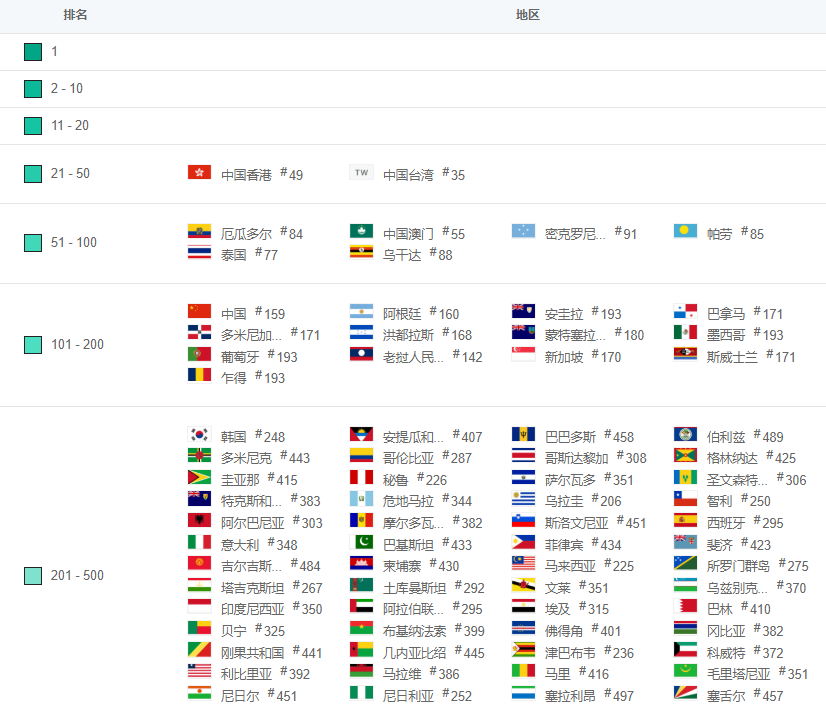Click the Mexico flag next to 墨西哥
The image size is (826, 705).
tap(685, 332)
